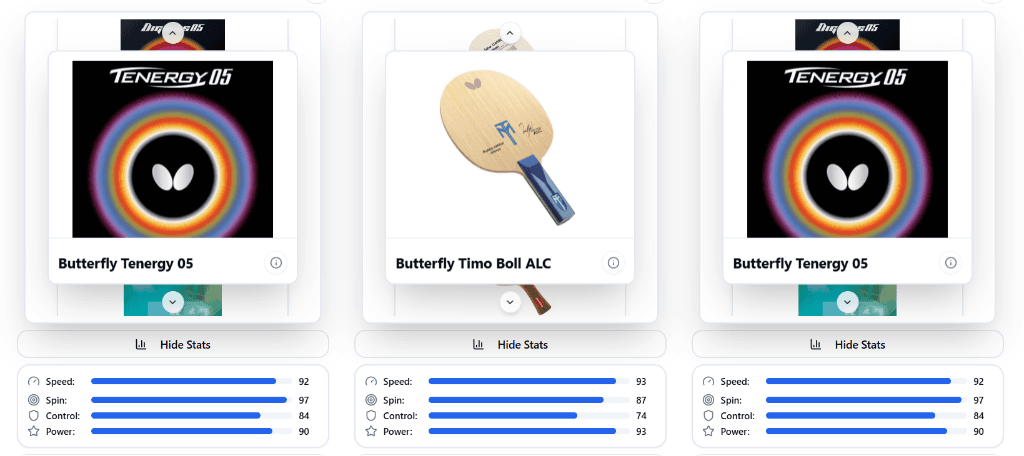The height and width of the screenshot is (456, 1024).
Task: Click the Butterfly Timo Boll ALC title
Action: coord(473,264)
